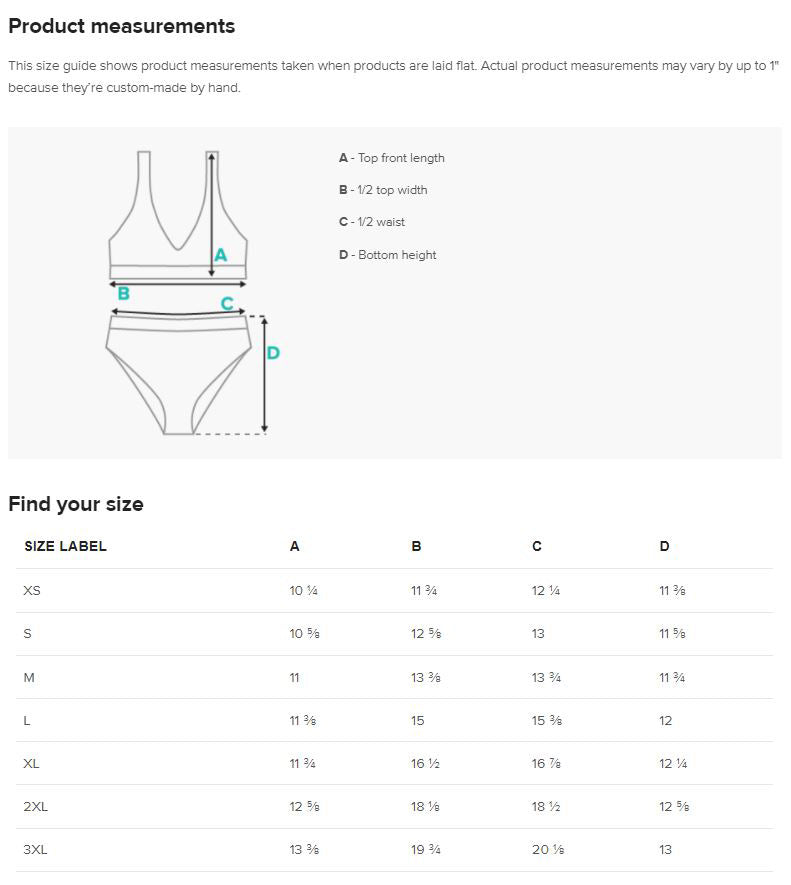Select the XS size row label

coord(32,590)
